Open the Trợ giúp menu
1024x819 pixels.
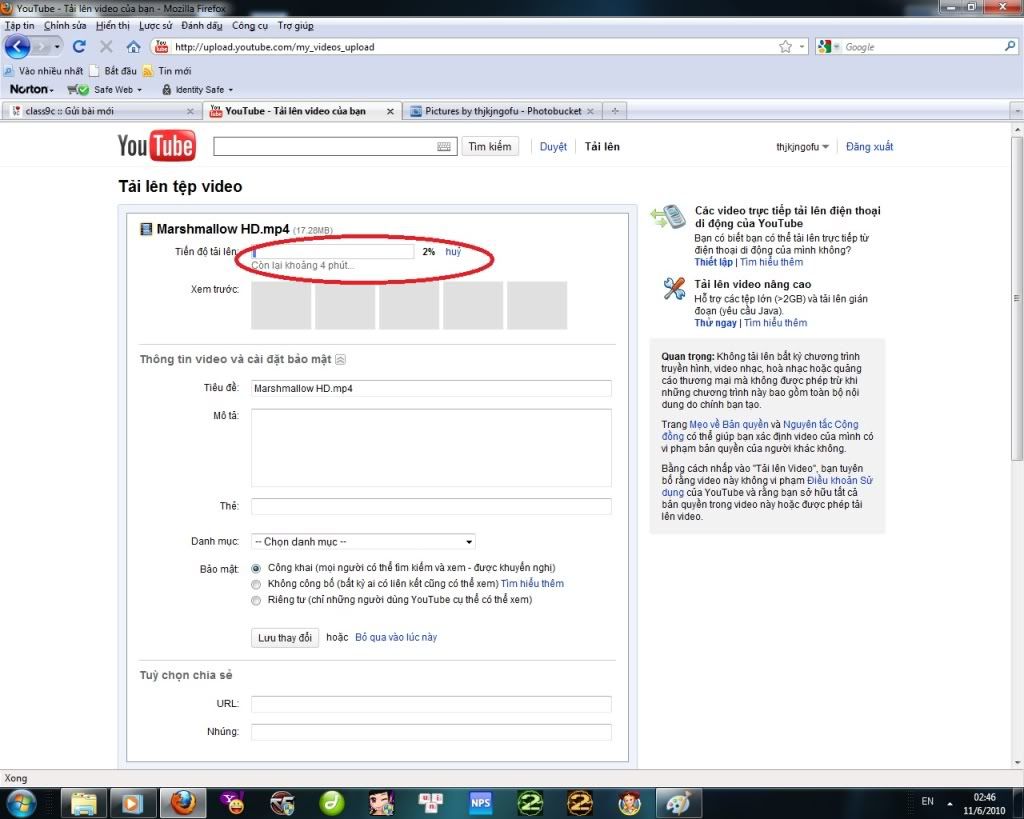(x=295, y=25)
